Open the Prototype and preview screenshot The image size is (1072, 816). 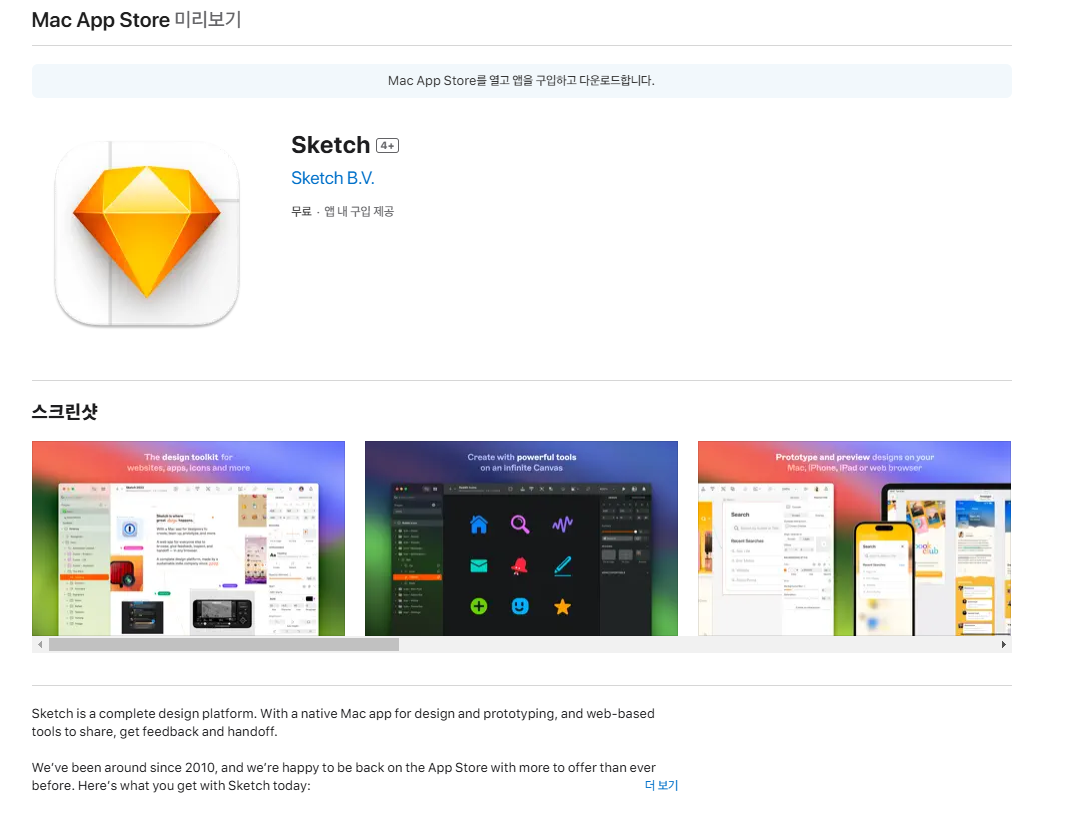tap(855, 539)
